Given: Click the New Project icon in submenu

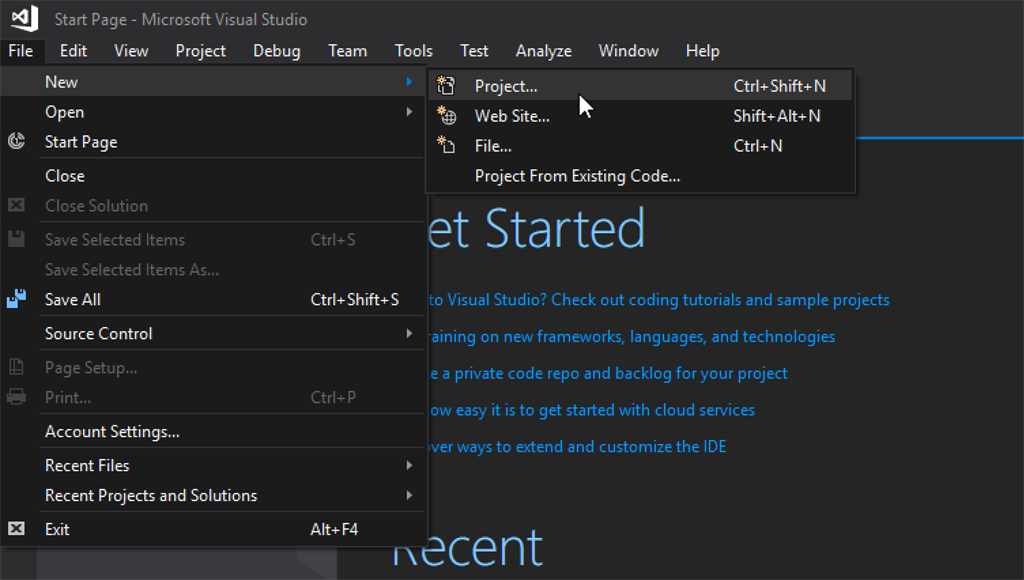Looking at the screenshot, I should [x=447, y=86].
